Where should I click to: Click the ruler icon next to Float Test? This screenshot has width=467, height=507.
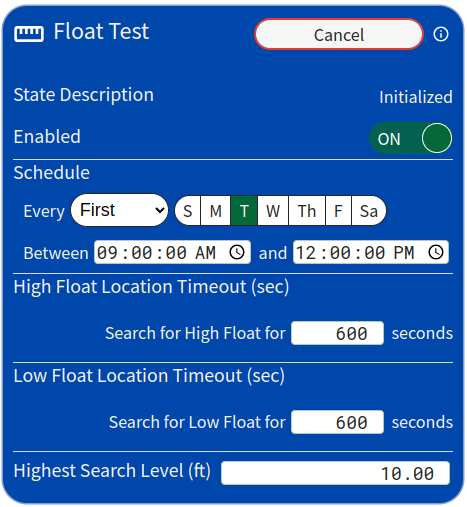click(x=29, y=33)
